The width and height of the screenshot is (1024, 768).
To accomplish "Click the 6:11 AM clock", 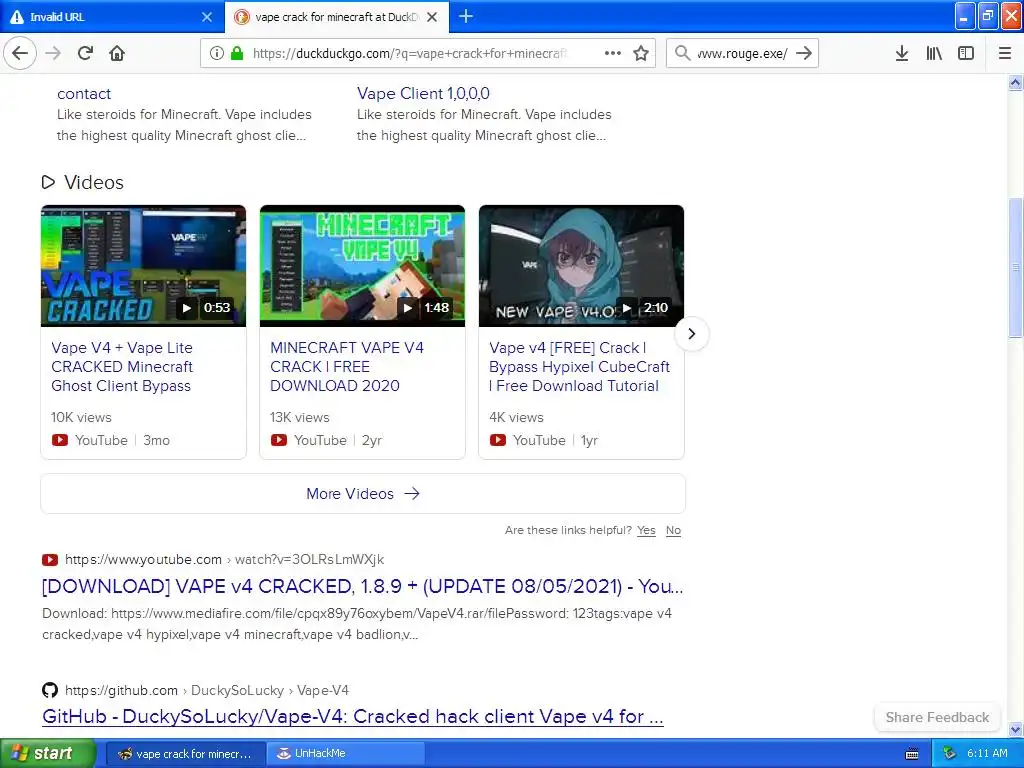I will [x=987, y=754].
